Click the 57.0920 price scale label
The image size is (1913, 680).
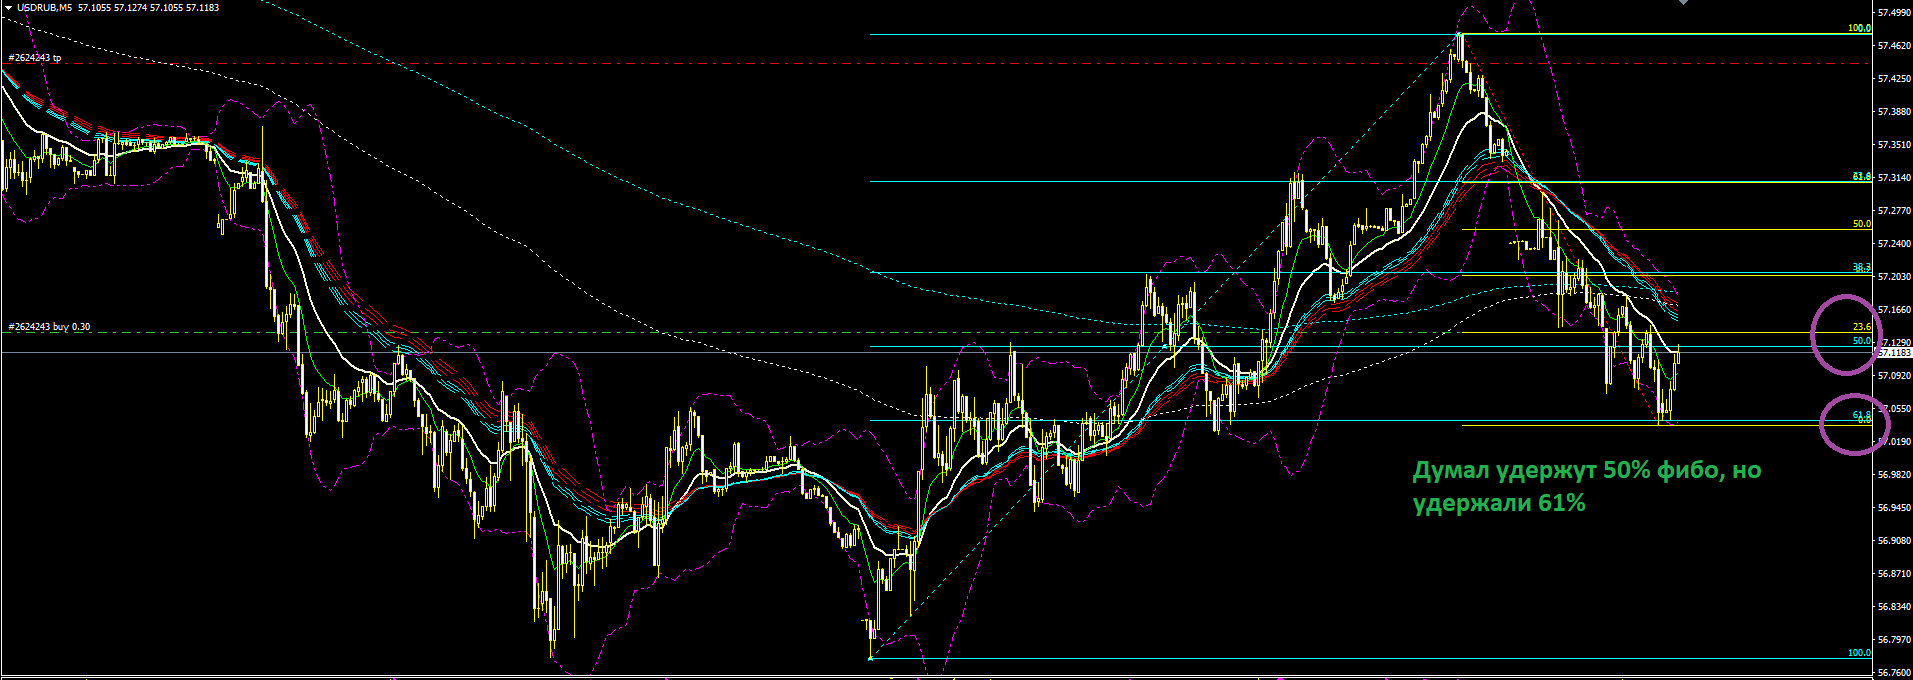(x=1894, y=376)
